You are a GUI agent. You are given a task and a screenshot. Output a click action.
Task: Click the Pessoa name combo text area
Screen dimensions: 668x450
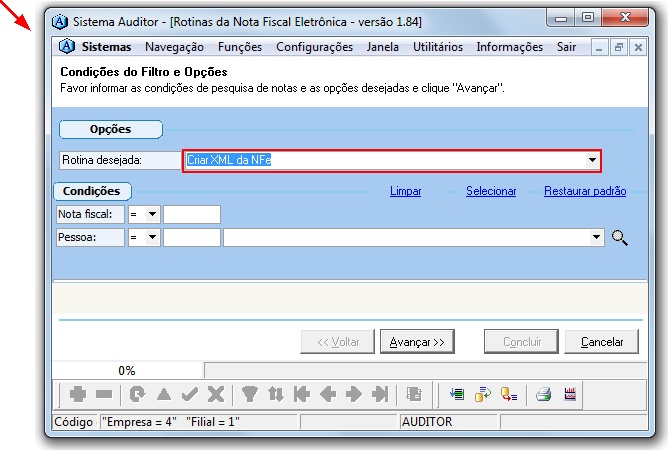tap(406, 237)
